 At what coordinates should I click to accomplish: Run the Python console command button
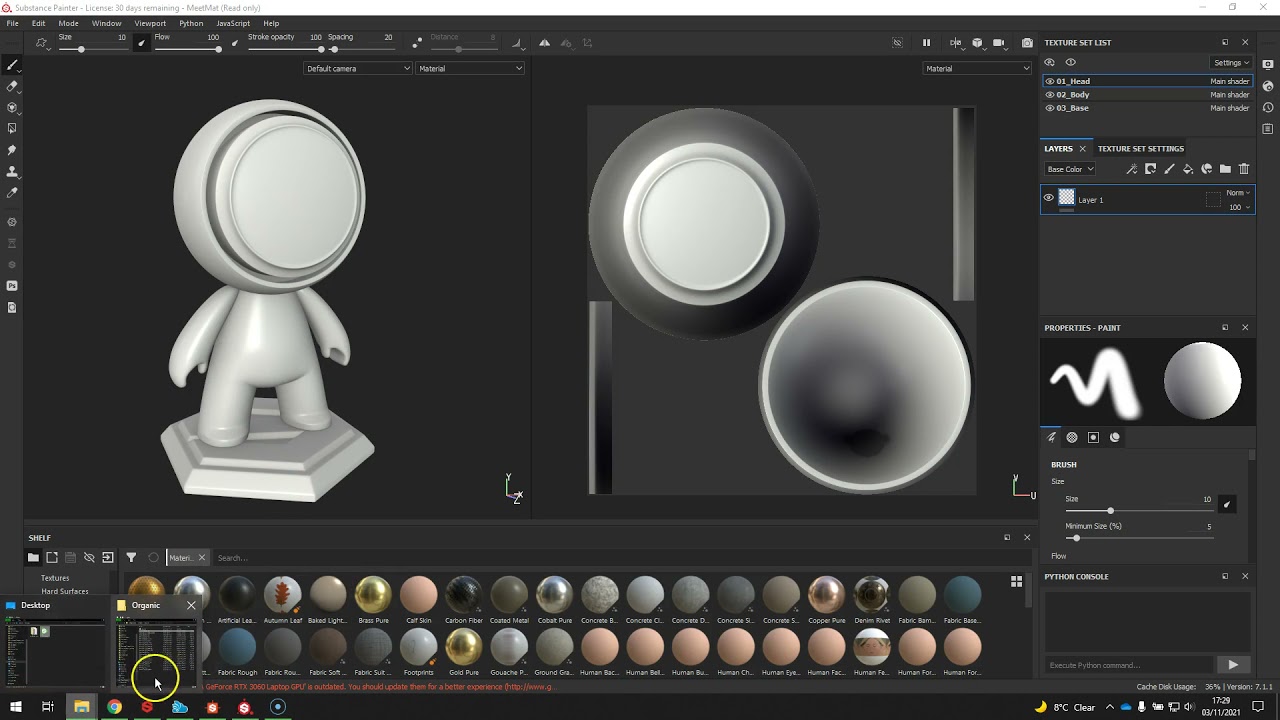pos(1232,665)
